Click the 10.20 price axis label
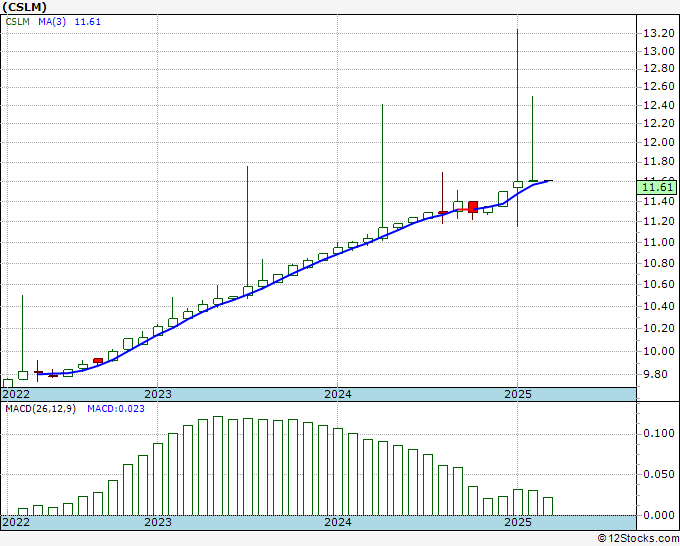 [x=658, y=328]
